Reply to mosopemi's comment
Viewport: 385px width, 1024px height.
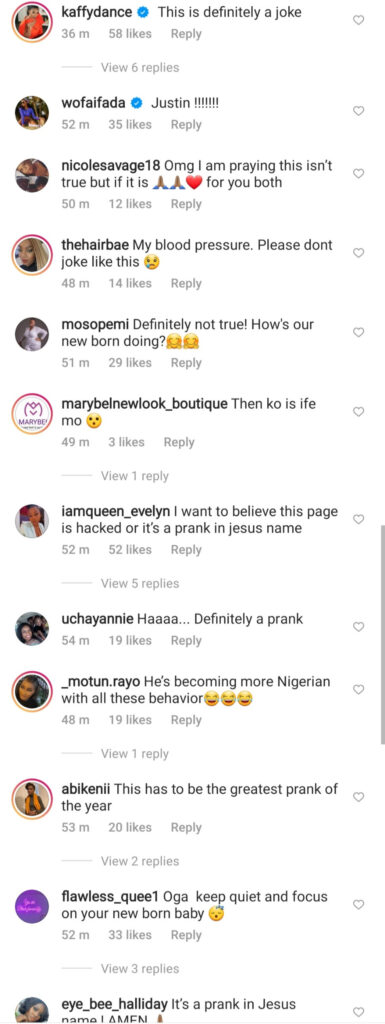tap(186, 362)
